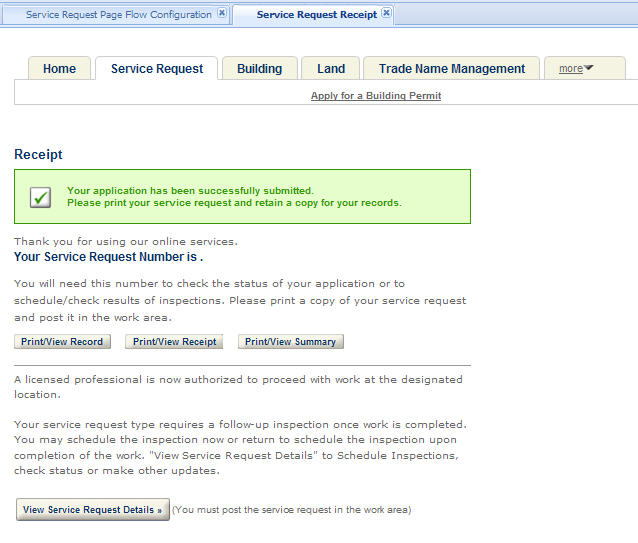Expand the more dropdown menu
Screen dimensions: 638x543
(576, 69)
